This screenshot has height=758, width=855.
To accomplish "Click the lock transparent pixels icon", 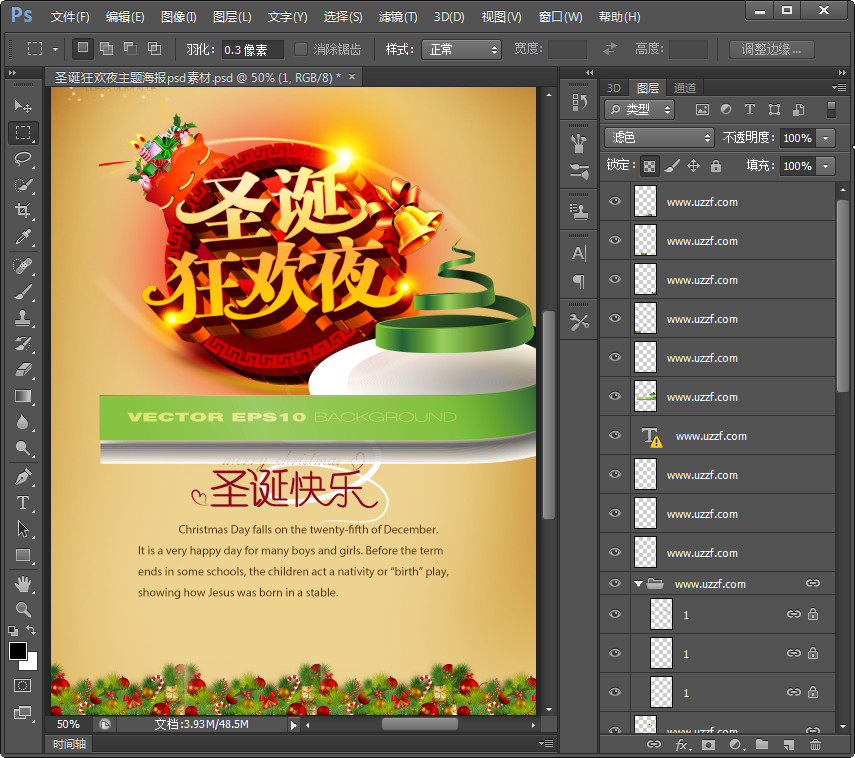I will pyautogui.click(x=649, y=166).
